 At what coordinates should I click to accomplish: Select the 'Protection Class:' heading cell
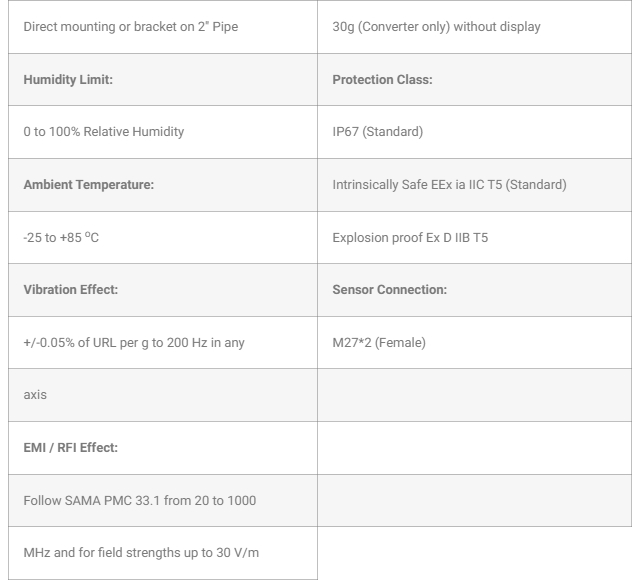point(382,80)
